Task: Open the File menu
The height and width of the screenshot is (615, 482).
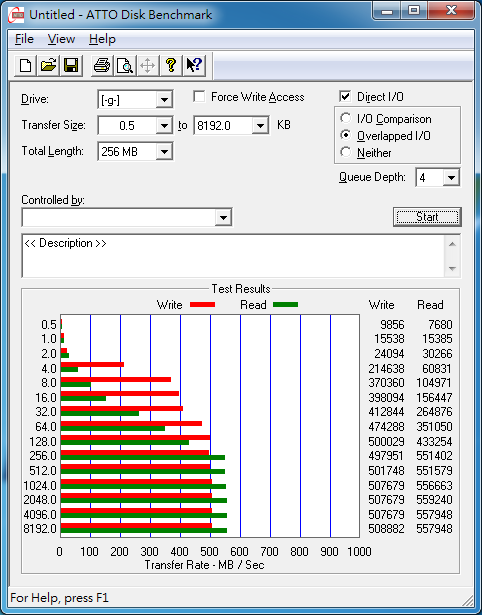Action: tap(24, 39)
